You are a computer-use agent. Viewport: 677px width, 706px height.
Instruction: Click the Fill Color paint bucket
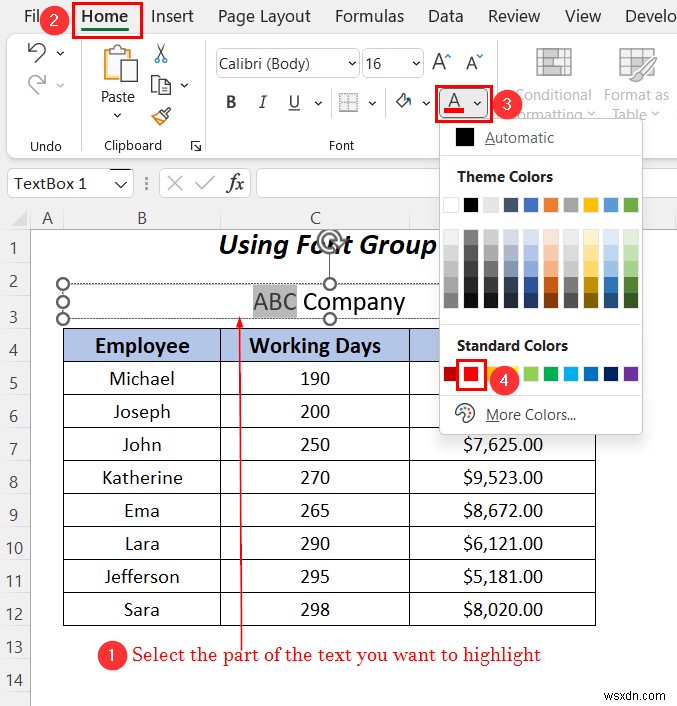[x=404, y=102]
